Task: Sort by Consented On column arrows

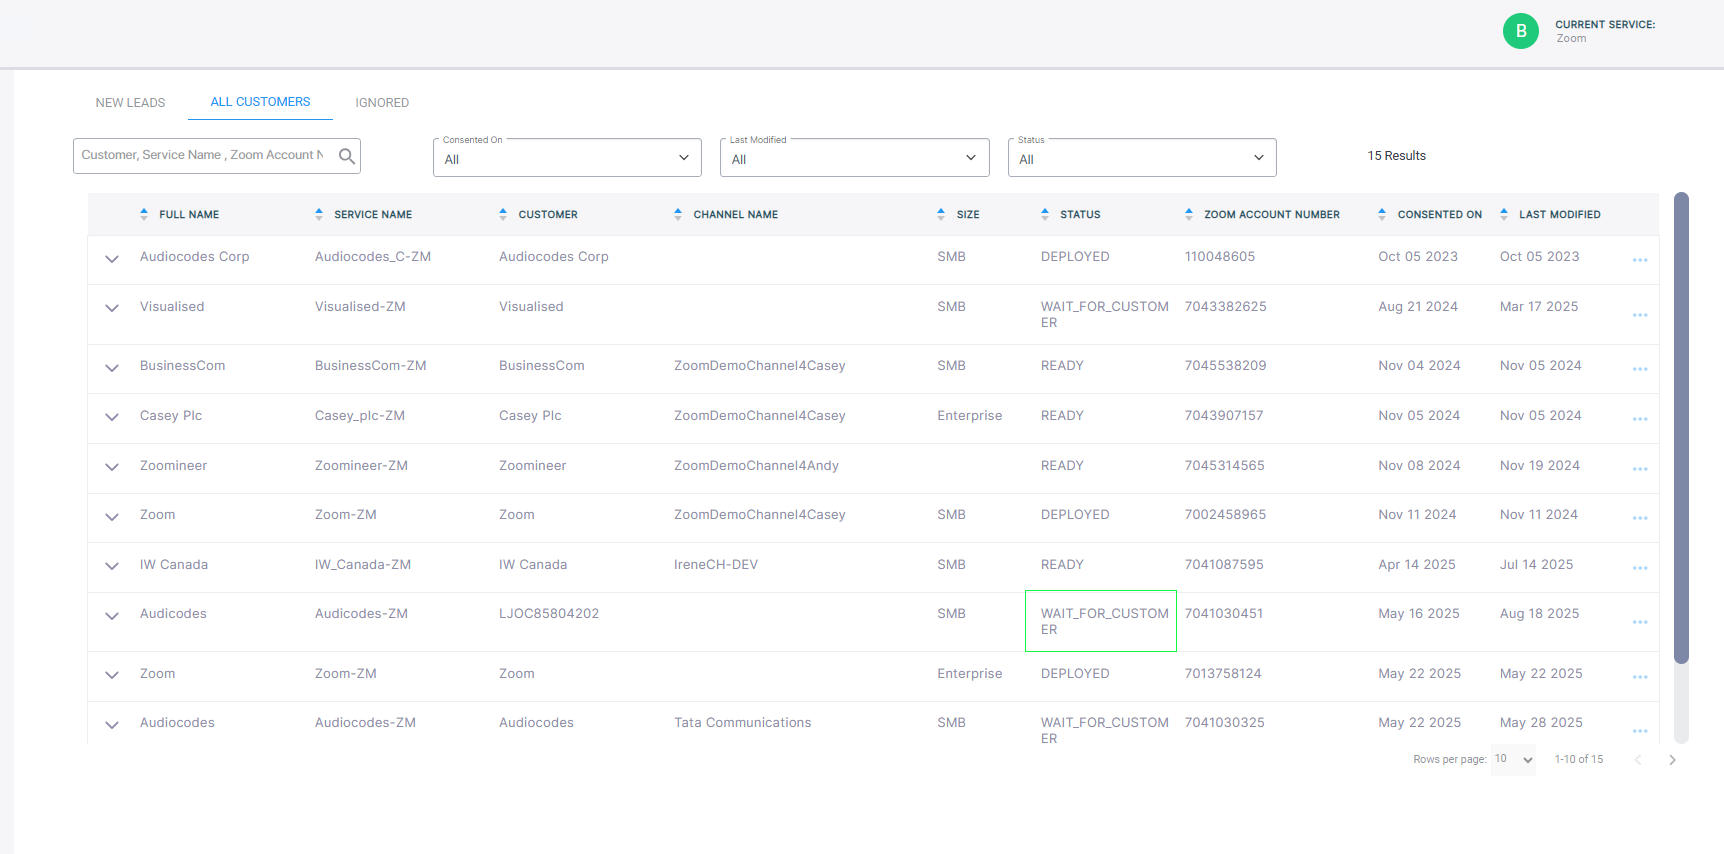Action: (1382, 214)
